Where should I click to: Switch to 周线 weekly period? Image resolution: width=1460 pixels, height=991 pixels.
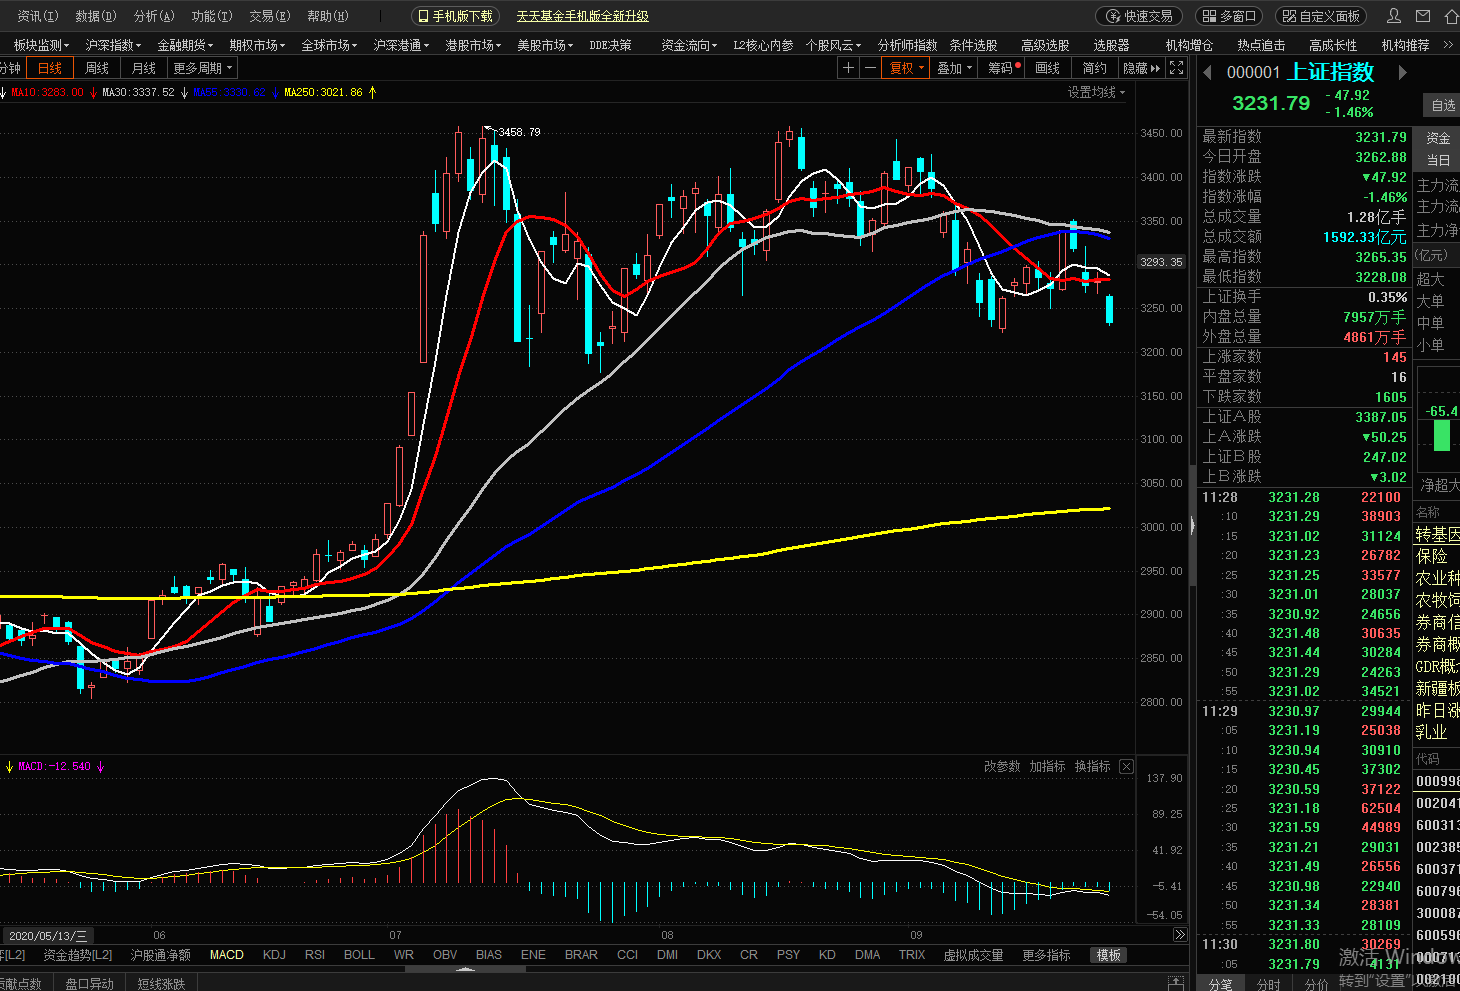97,68
